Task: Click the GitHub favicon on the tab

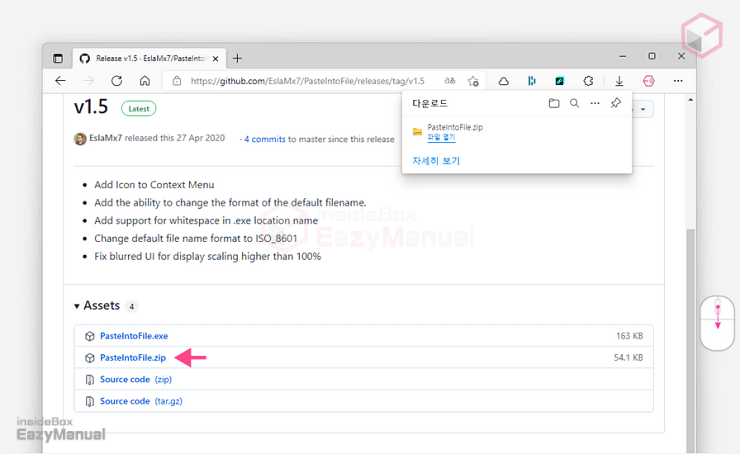Action: pyautogui.click(x=84, y=59)
